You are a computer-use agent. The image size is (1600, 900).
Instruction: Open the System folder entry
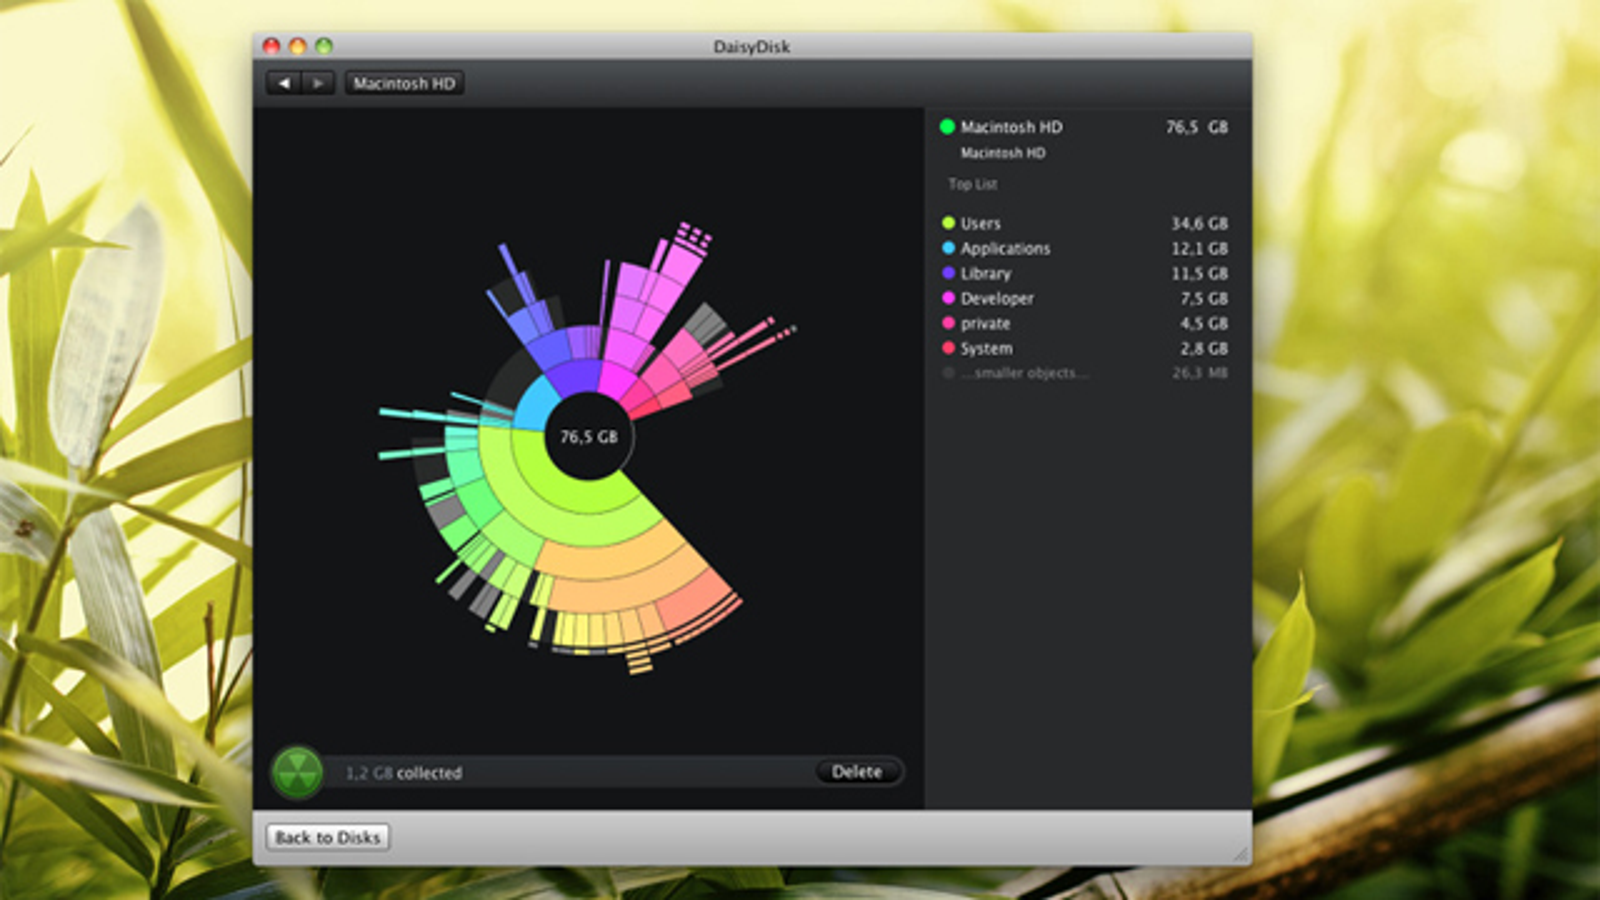coord(1085,348)
